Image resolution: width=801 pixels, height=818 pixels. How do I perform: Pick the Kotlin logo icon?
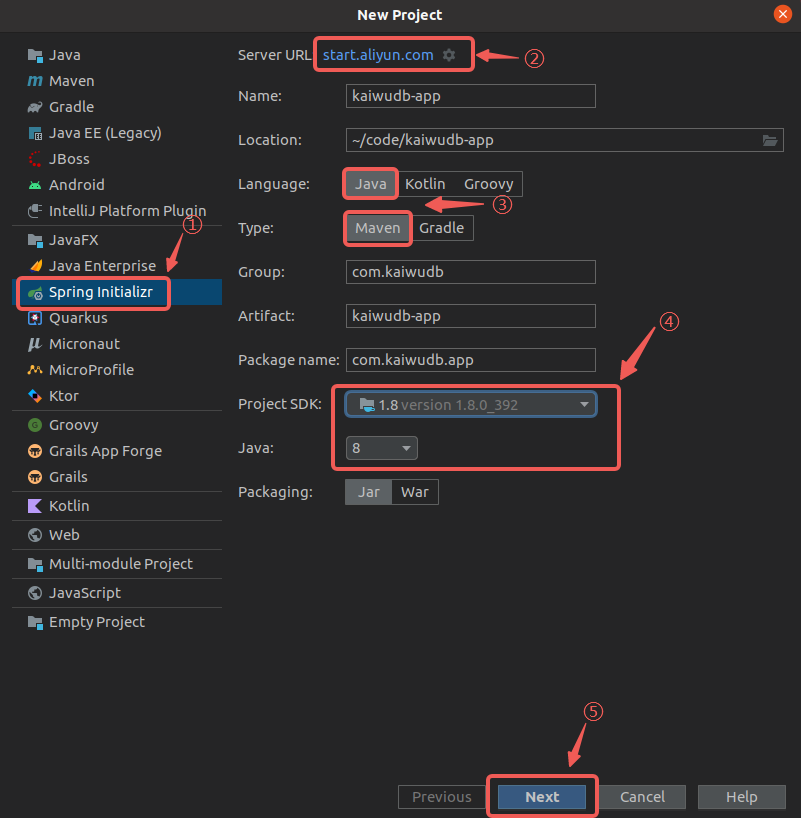coord(35,506)
